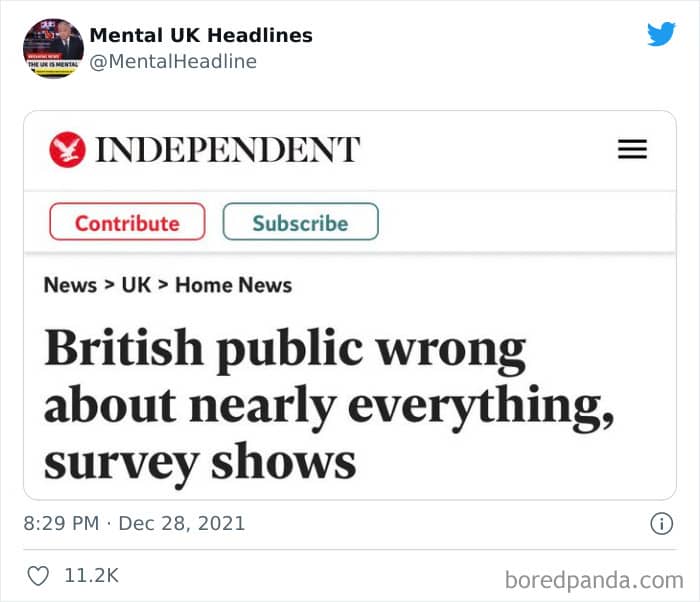
Task: Open the Independent hamburger menu
Action: [632, 149]
